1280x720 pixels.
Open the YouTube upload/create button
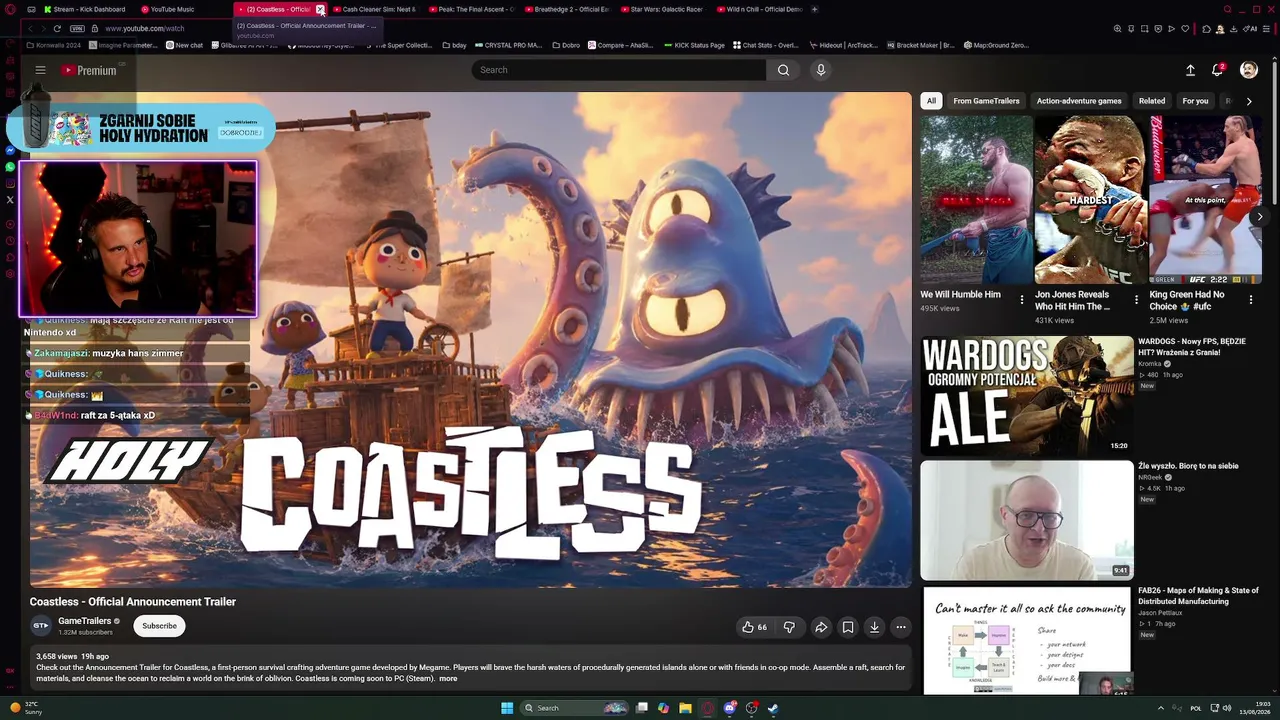pyautogui.click(x=1190, y=70)
